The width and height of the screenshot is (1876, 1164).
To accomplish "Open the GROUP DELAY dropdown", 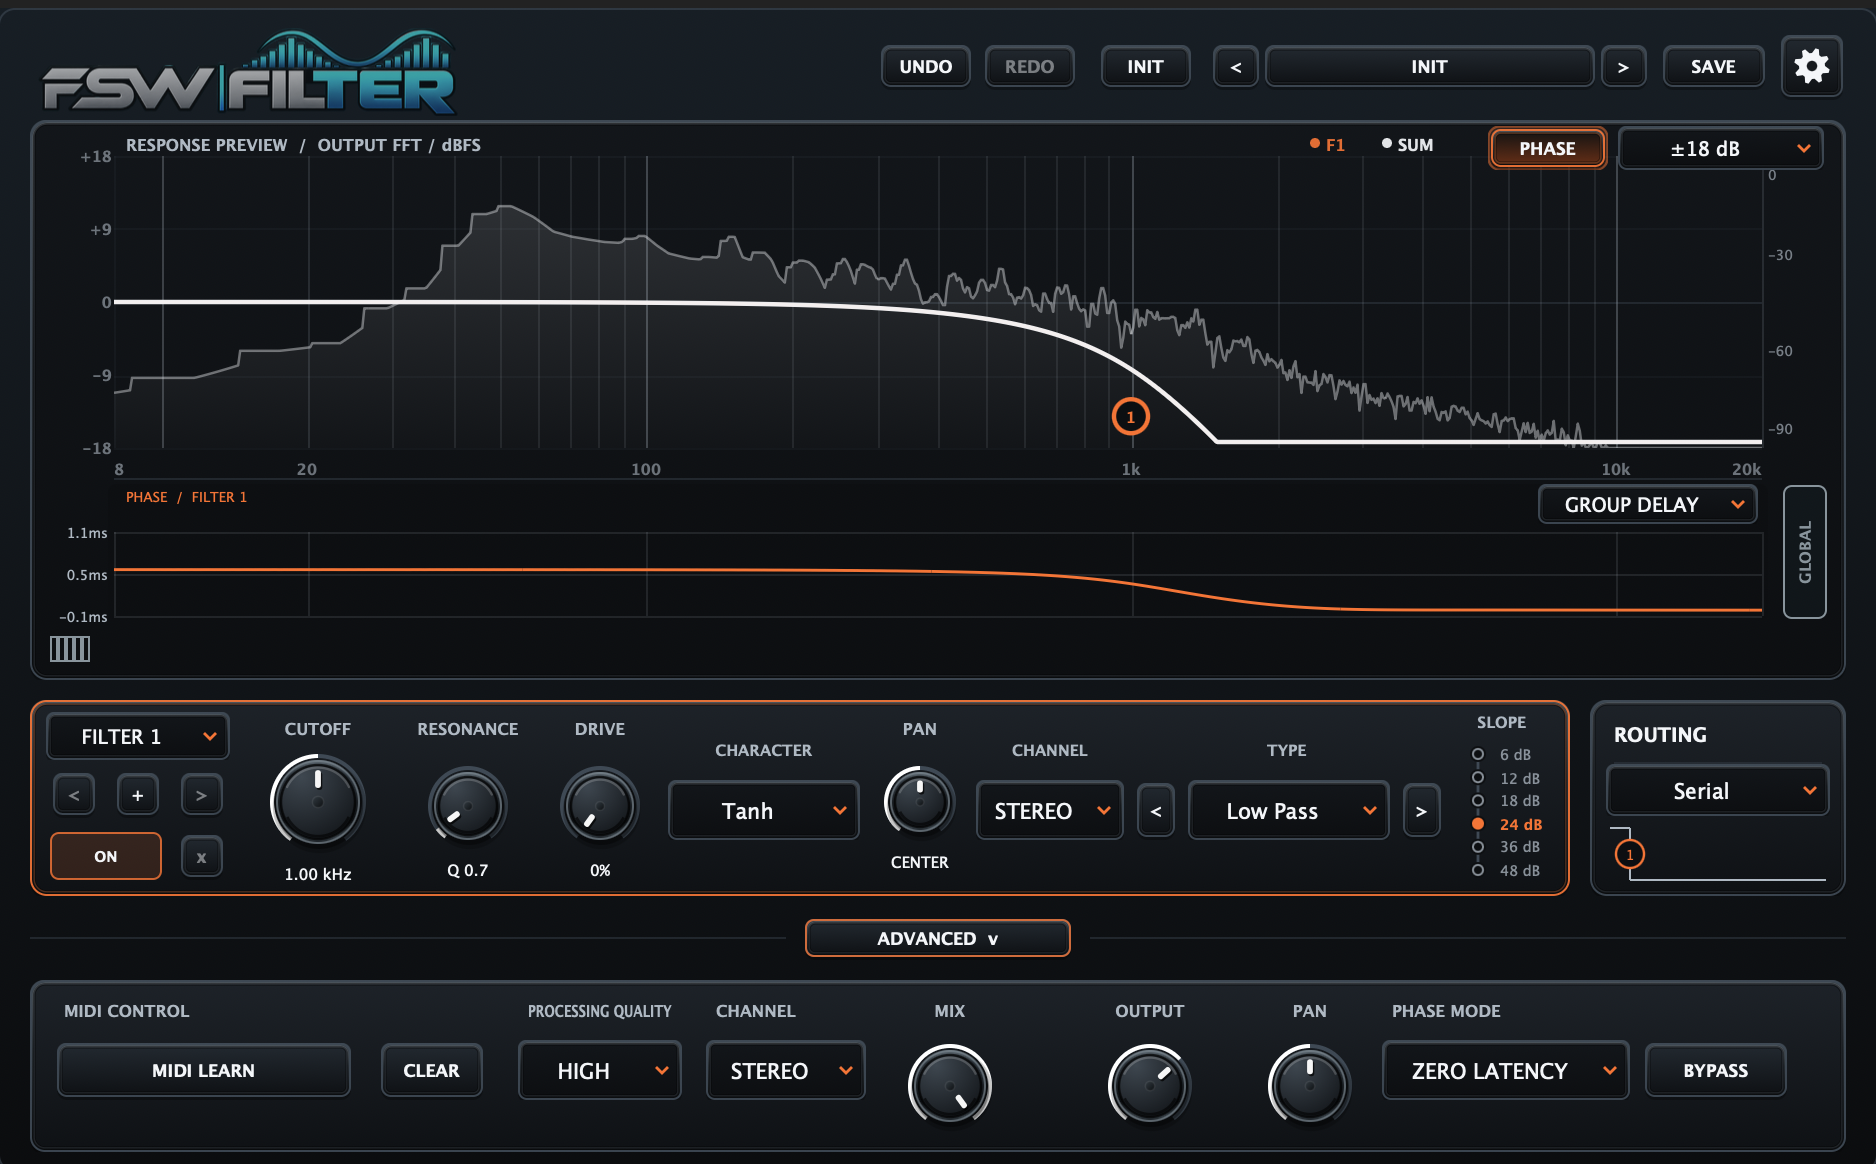I will click(1647, 505).
